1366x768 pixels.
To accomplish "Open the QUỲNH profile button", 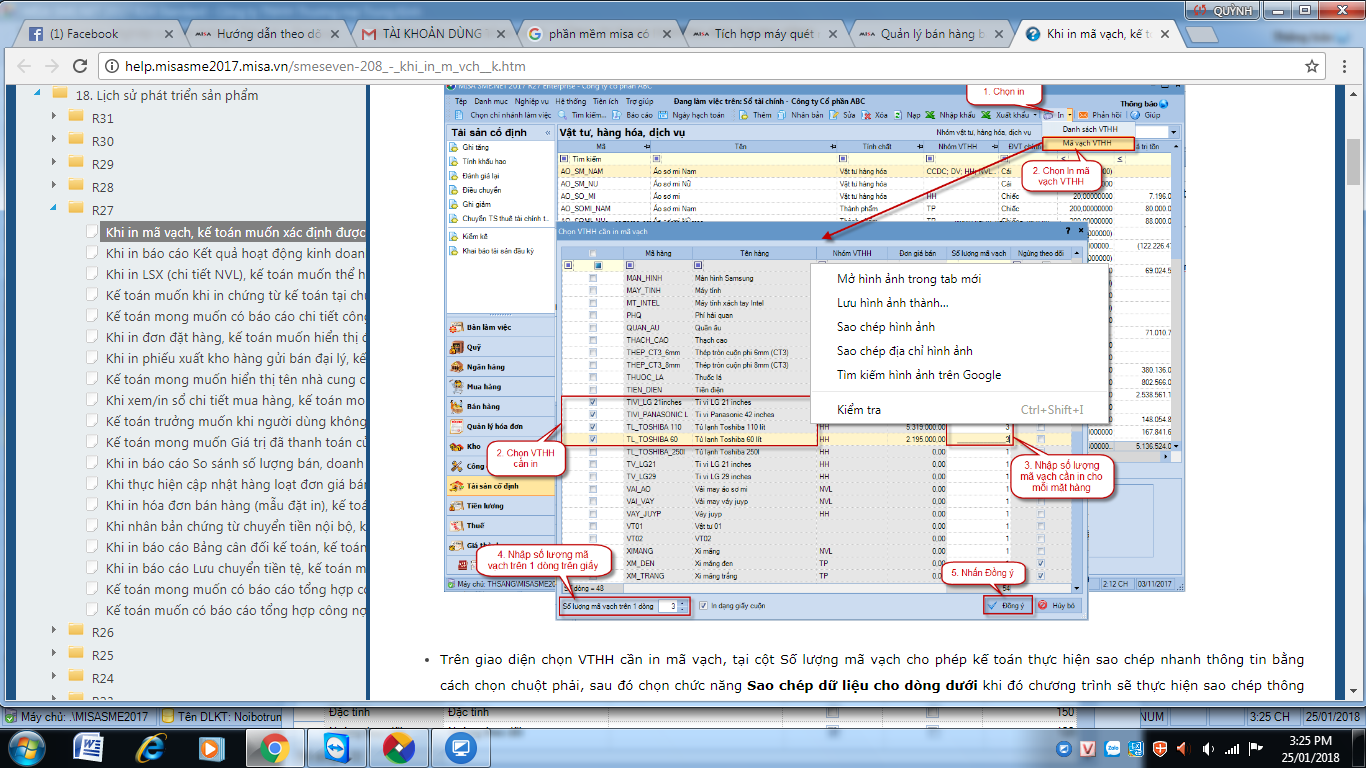I will click(1220, 10).
